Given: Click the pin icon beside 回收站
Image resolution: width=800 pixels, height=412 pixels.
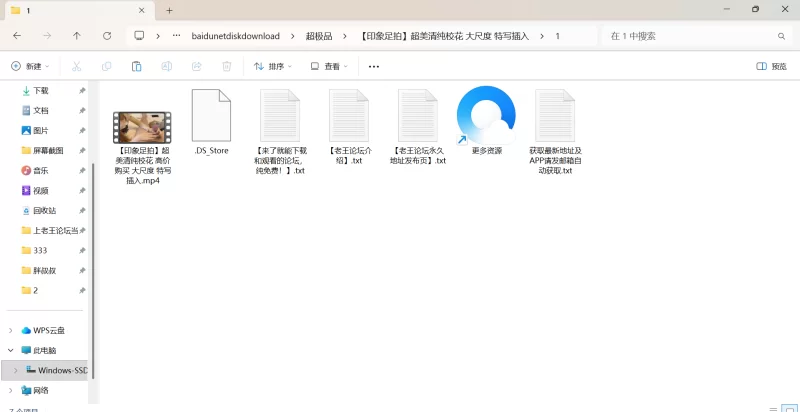Looking at the screenshot, I should coord(82,211).
